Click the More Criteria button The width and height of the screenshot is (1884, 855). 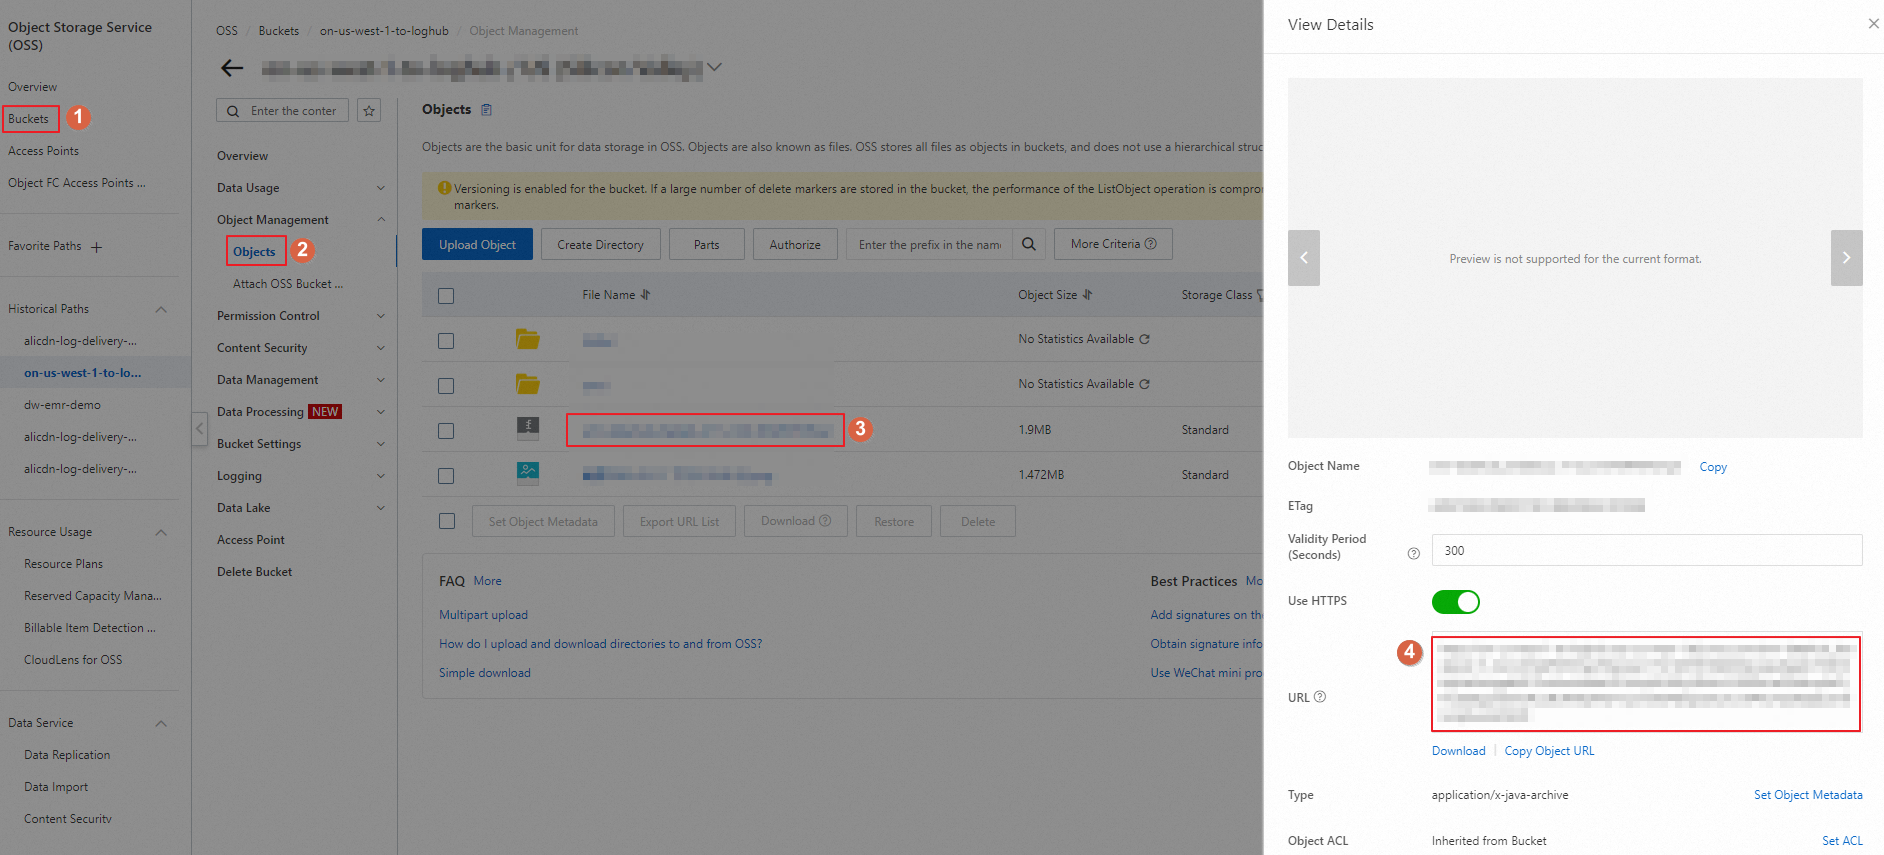pos(1113,244)
